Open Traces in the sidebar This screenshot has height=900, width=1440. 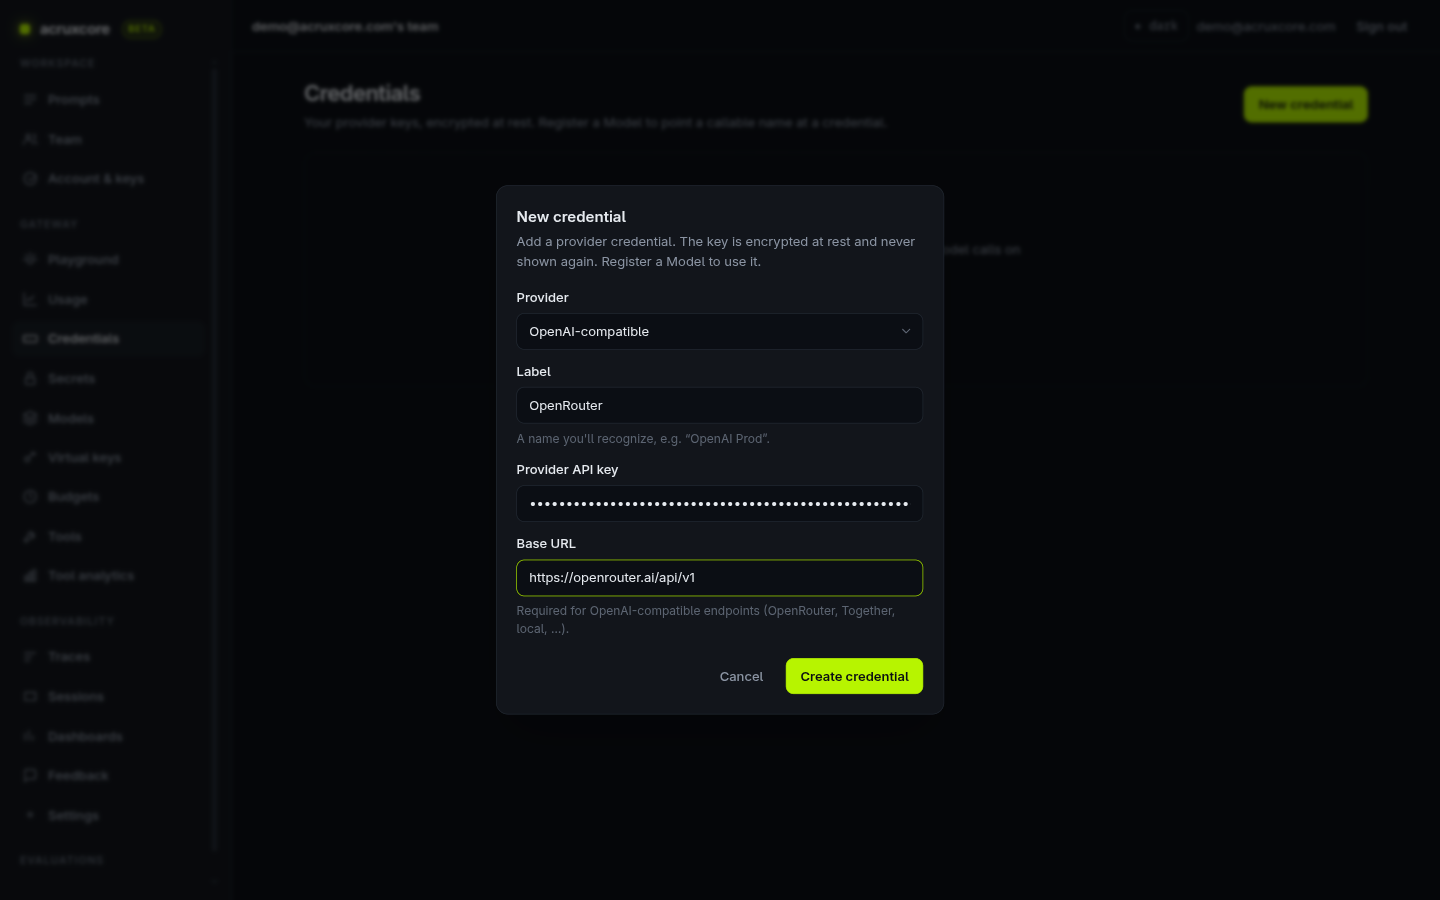110,657
